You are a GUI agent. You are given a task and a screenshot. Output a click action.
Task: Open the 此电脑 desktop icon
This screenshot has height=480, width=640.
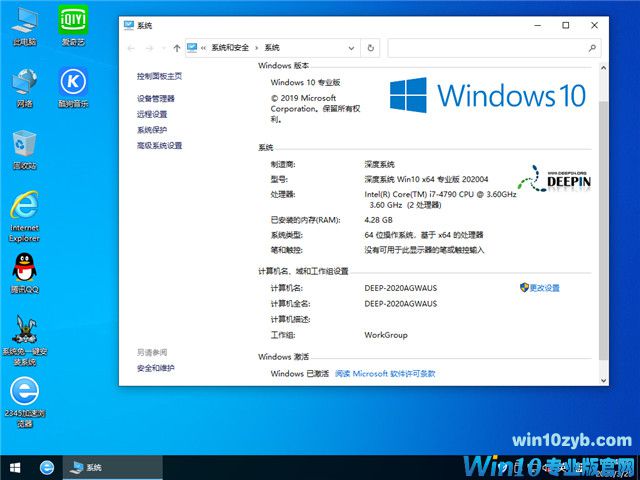click(x=24, y=25)
